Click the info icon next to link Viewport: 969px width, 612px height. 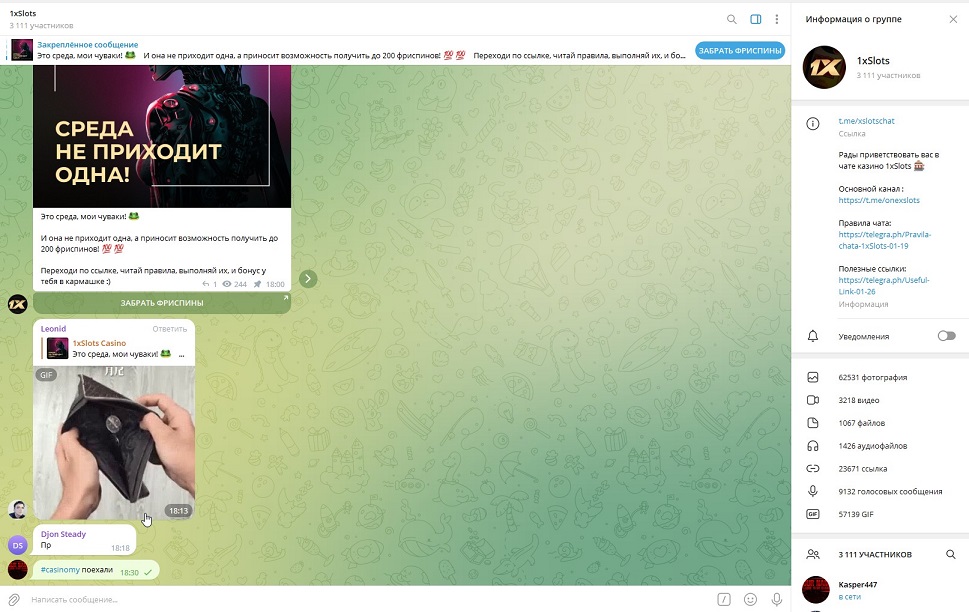813,124
